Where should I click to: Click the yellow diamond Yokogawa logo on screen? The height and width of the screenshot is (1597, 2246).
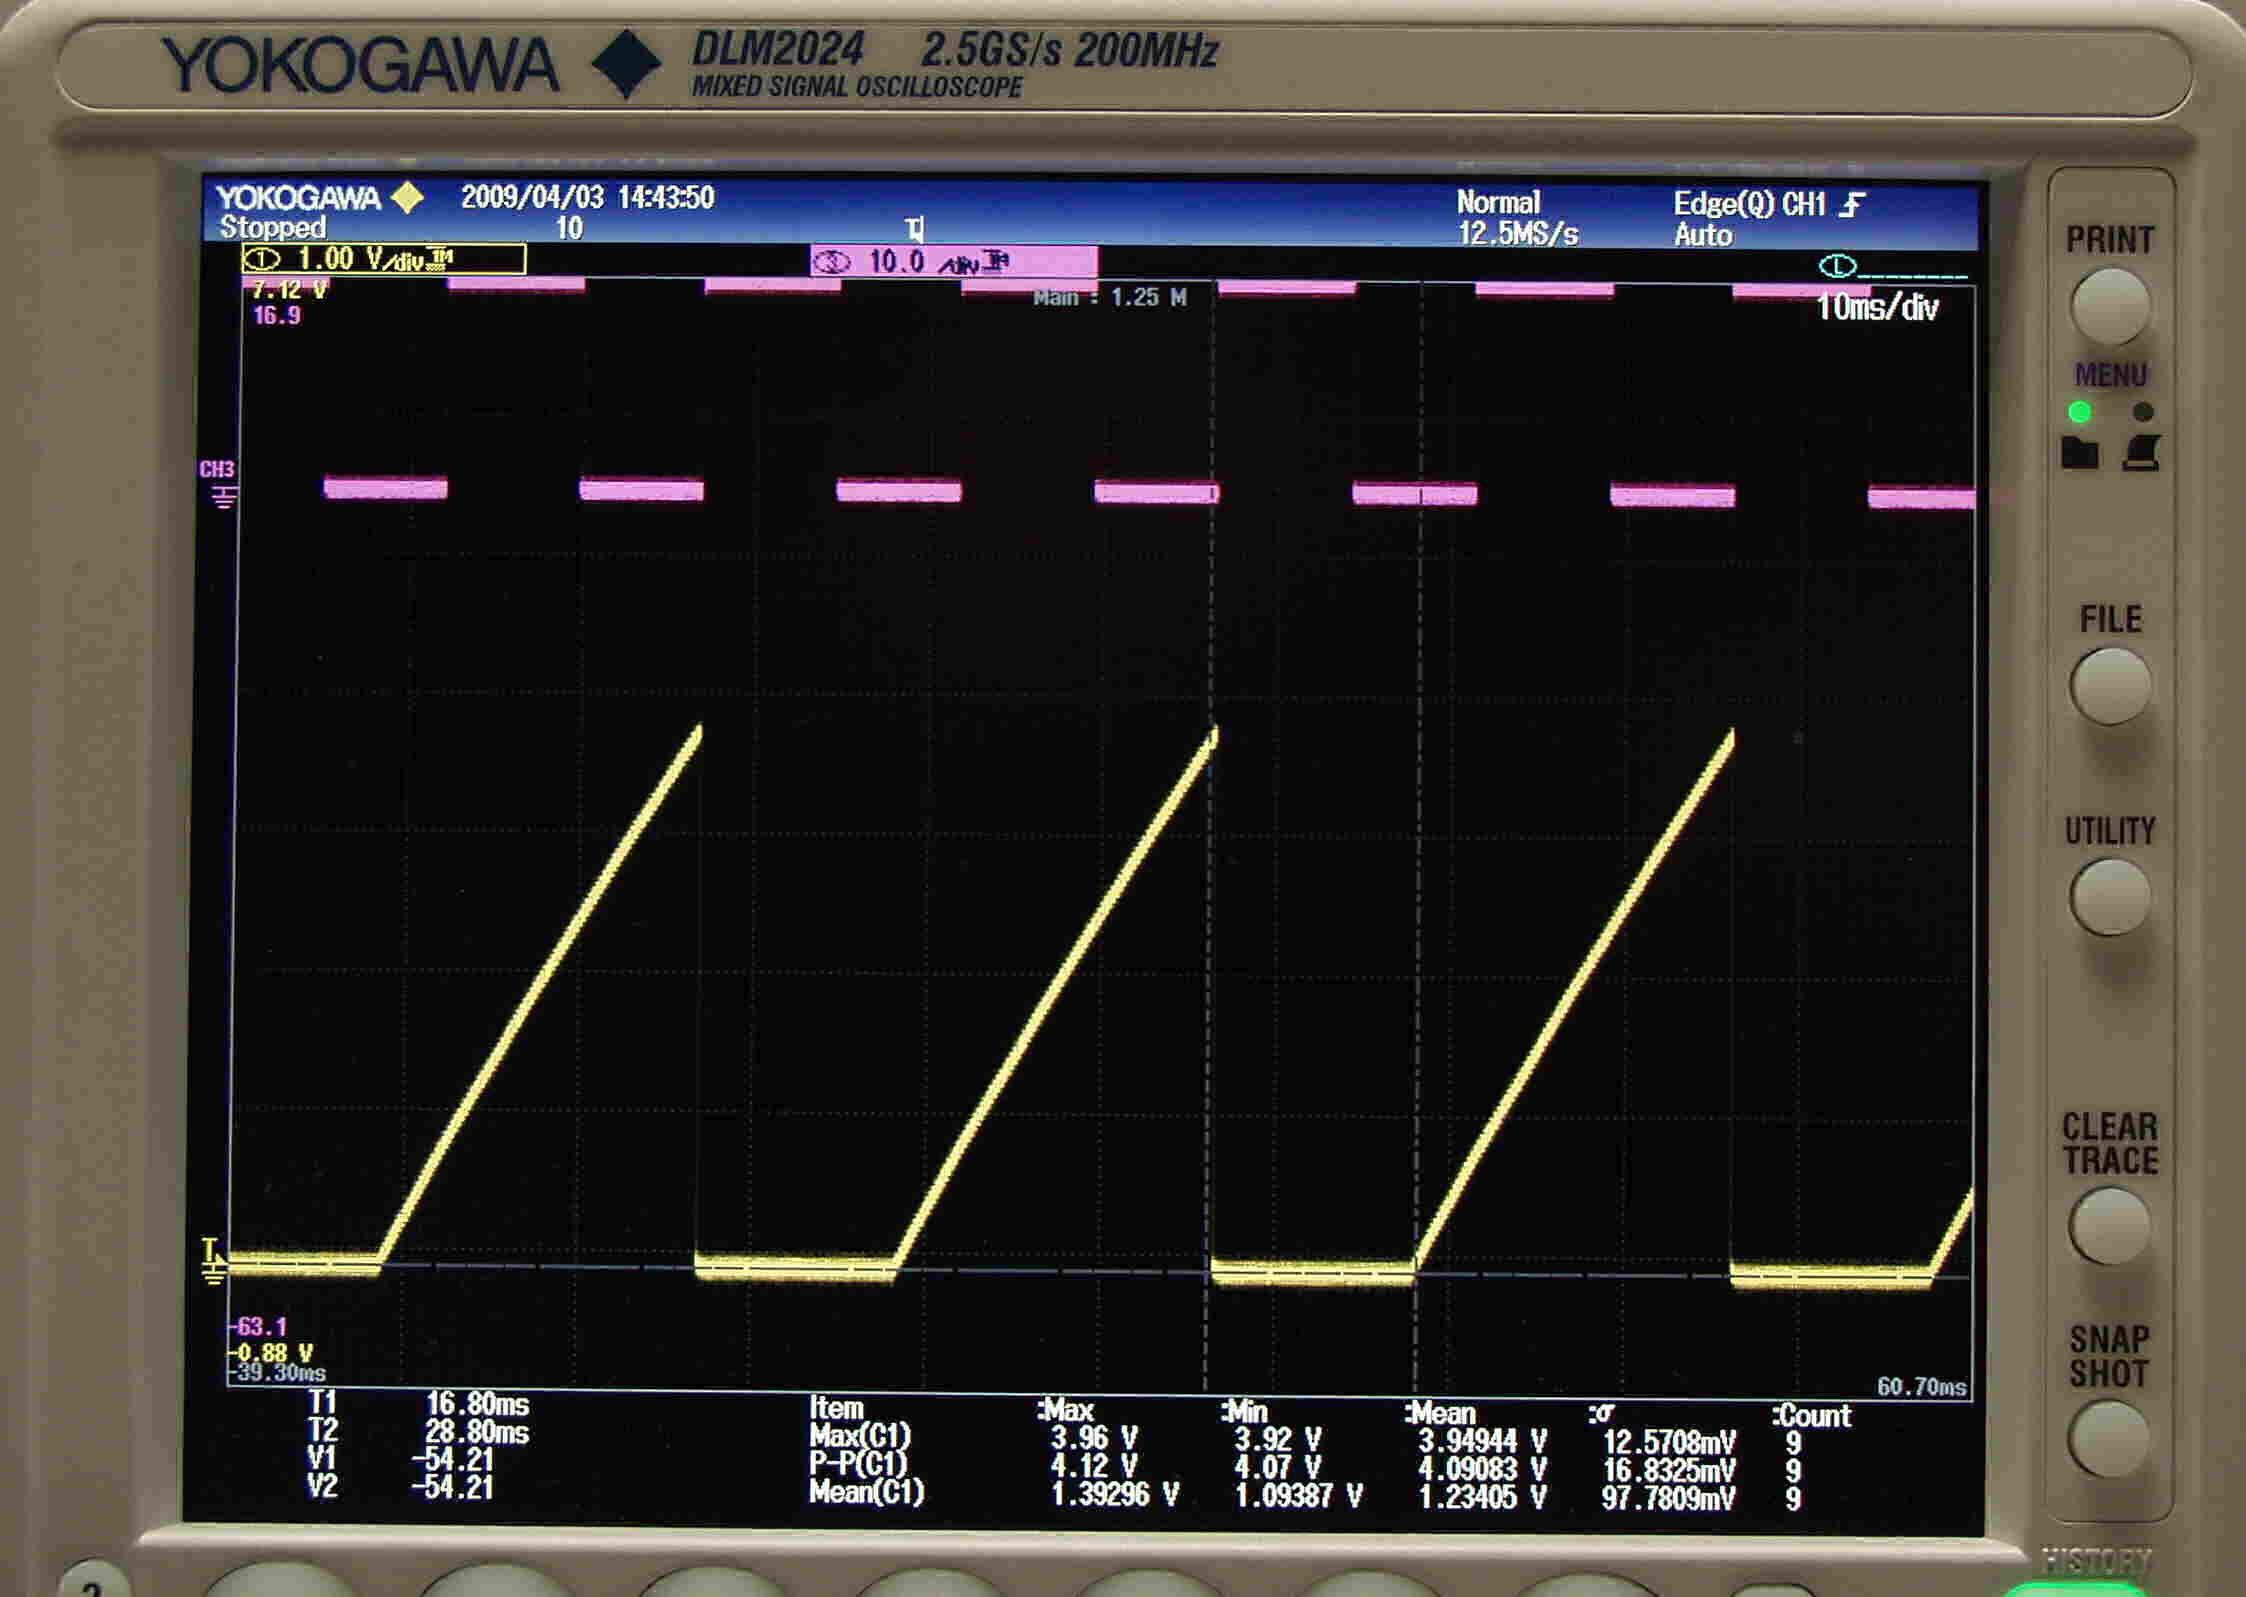tap(407, 197)
